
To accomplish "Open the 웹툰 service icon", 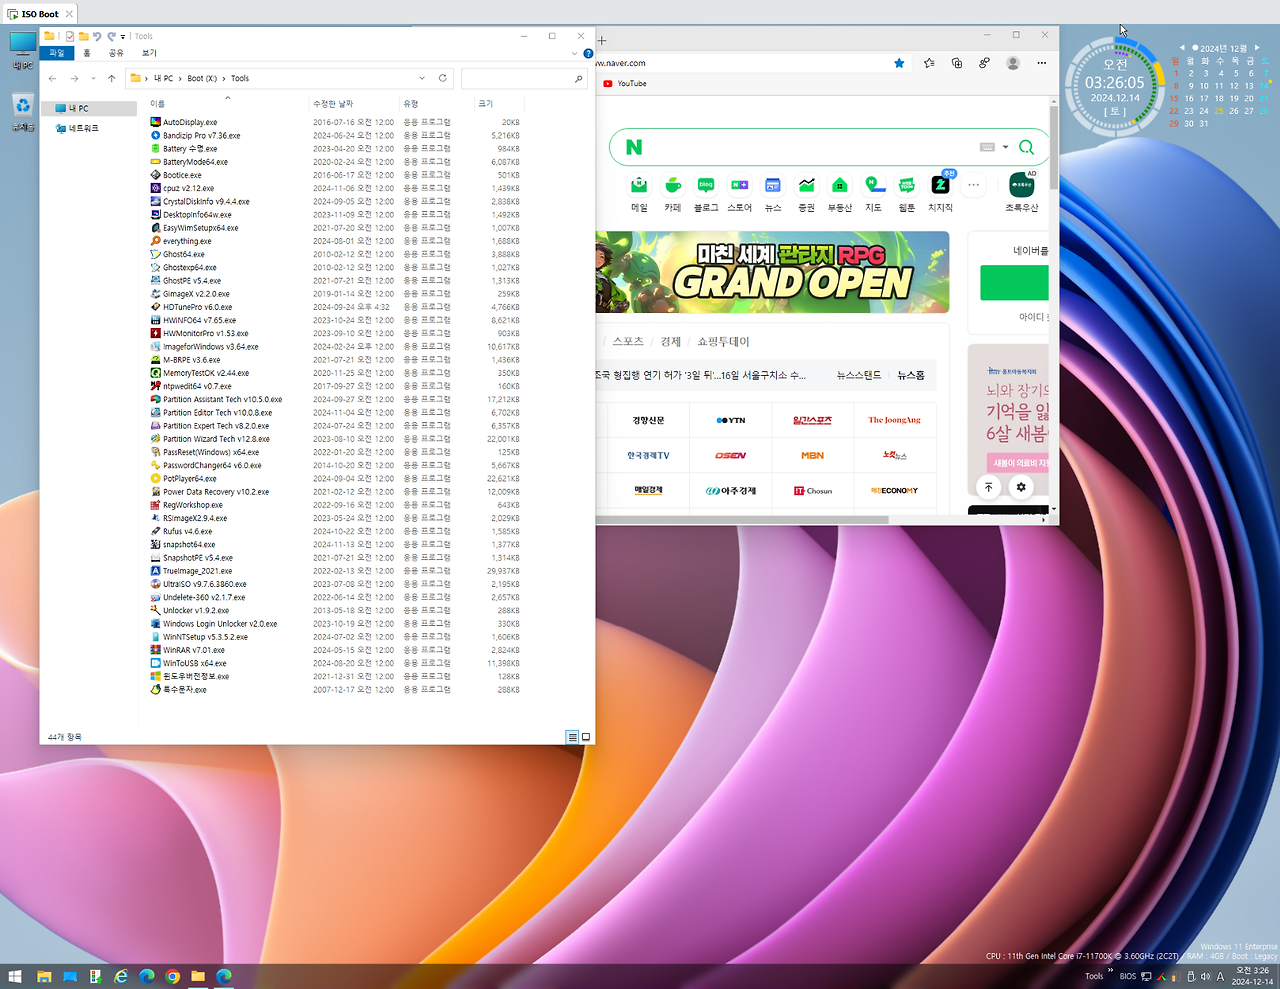I will (x=905, y=185).
